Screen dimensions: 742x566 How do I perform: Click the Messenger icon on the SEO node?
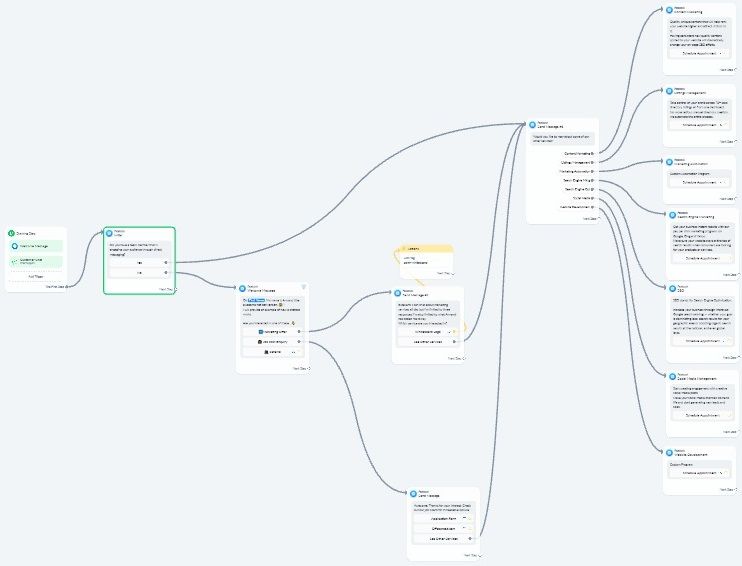[669, 289]
